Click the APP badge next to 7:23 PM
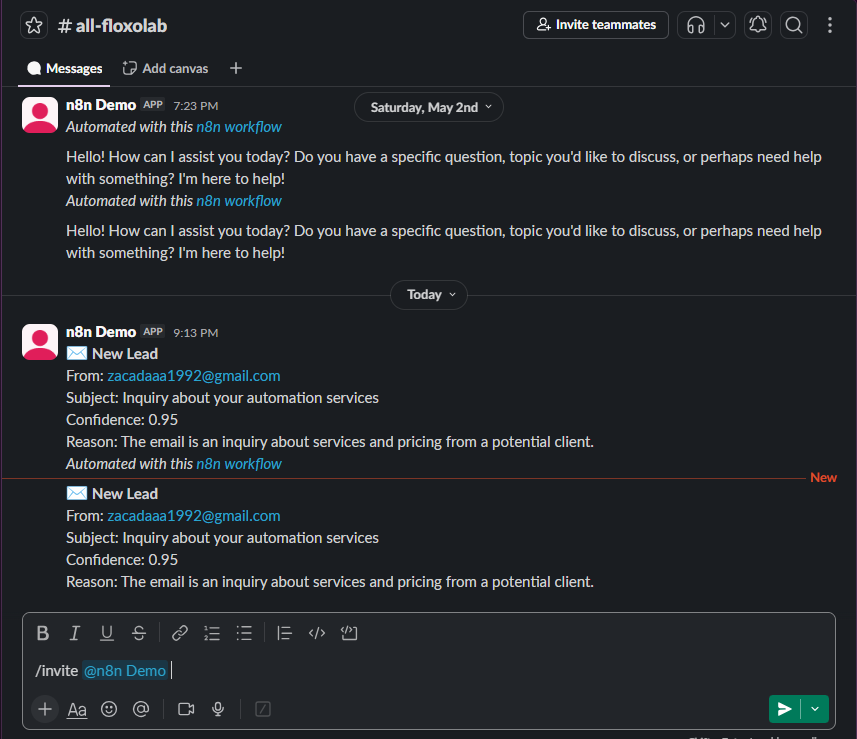This screenshot has height=739, width=857. pyautogui.click(x=153, y=104)
